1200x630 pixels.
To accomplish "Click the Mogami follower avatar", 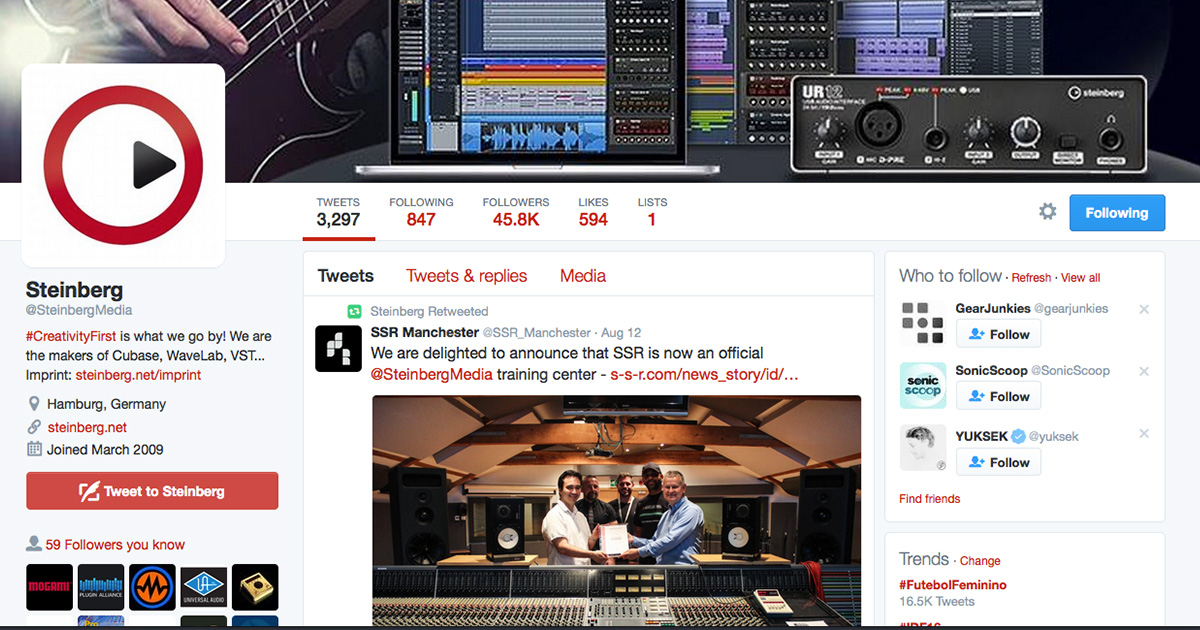I will [x=49, y=588].
